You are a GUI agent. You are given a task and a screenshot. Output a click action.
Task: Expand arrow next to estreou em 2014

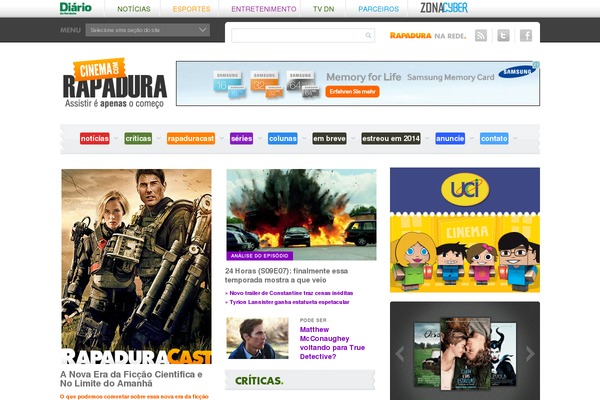(x=427, y=138)
